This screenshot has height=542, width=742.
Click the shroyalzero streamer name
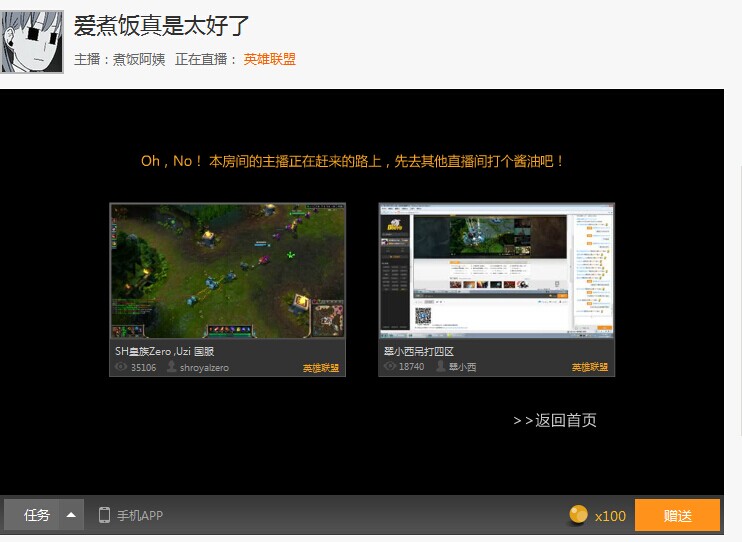pyautogui.click(x=204, y=367)
